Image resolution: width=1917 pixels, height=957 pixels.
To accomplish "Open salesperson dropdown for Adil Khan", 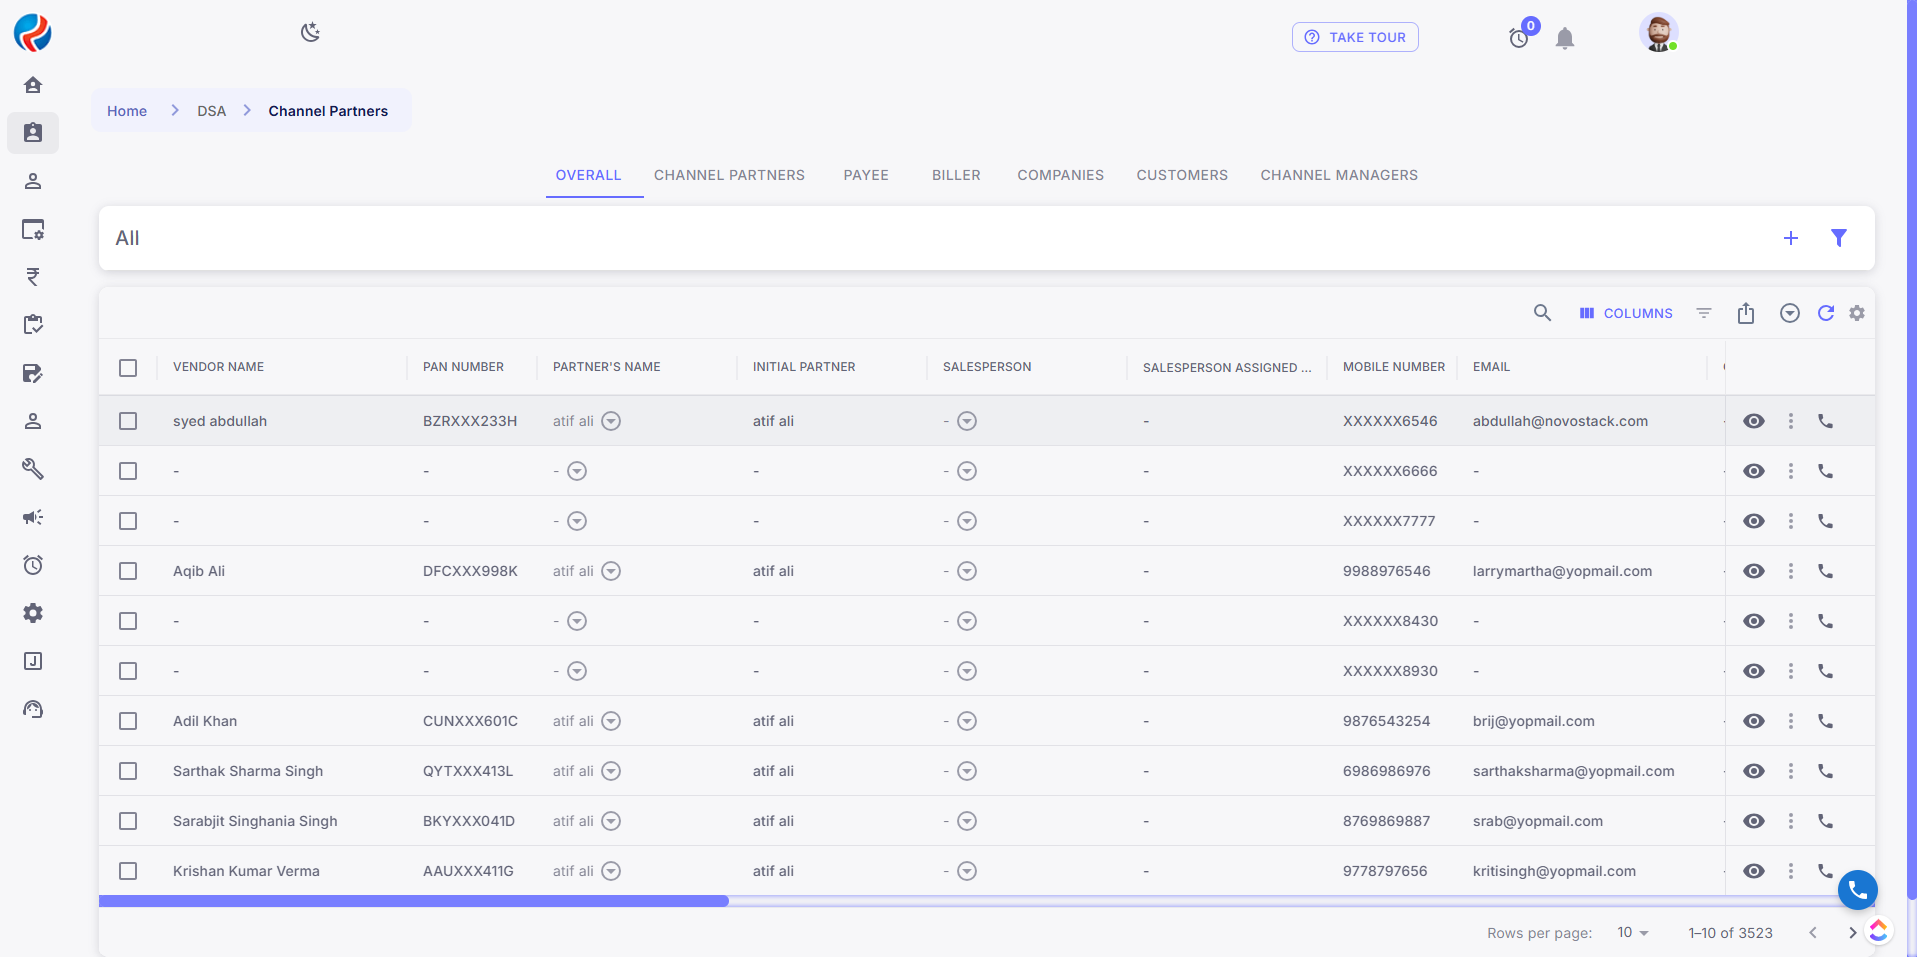I will point(966,721).
